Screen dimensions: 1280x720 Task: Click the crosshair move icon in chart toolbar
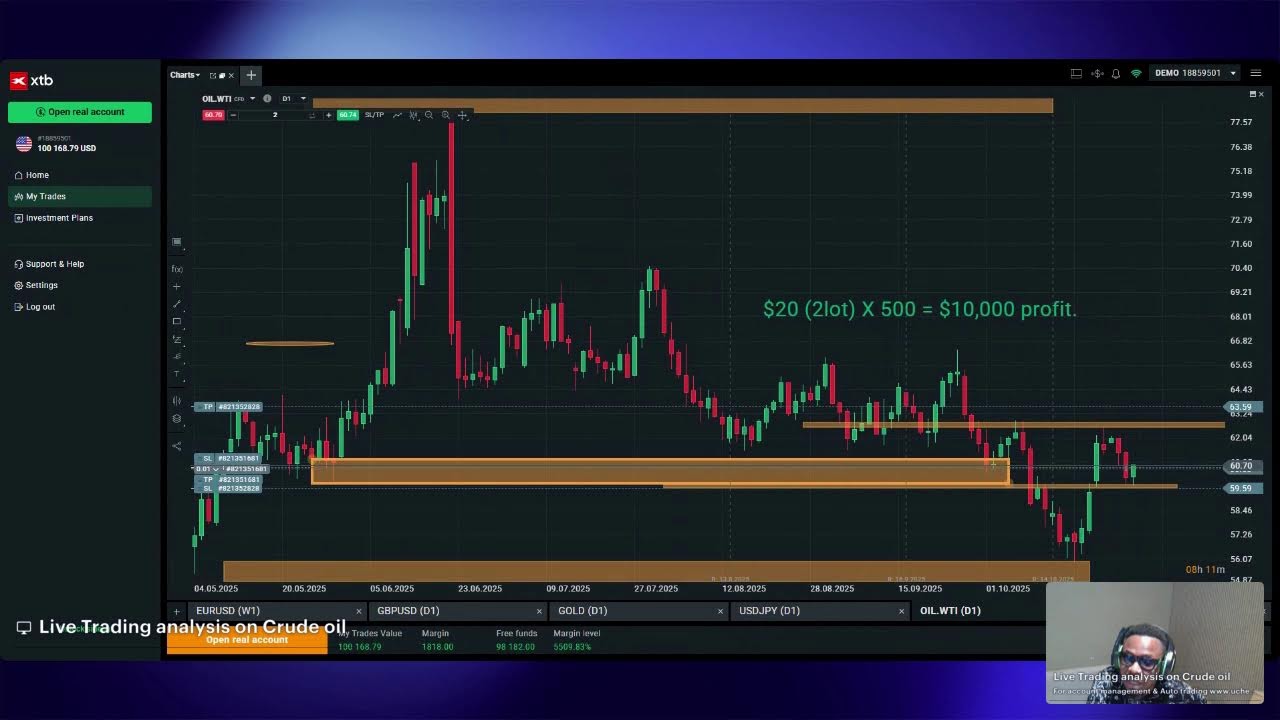coord(462,115)
